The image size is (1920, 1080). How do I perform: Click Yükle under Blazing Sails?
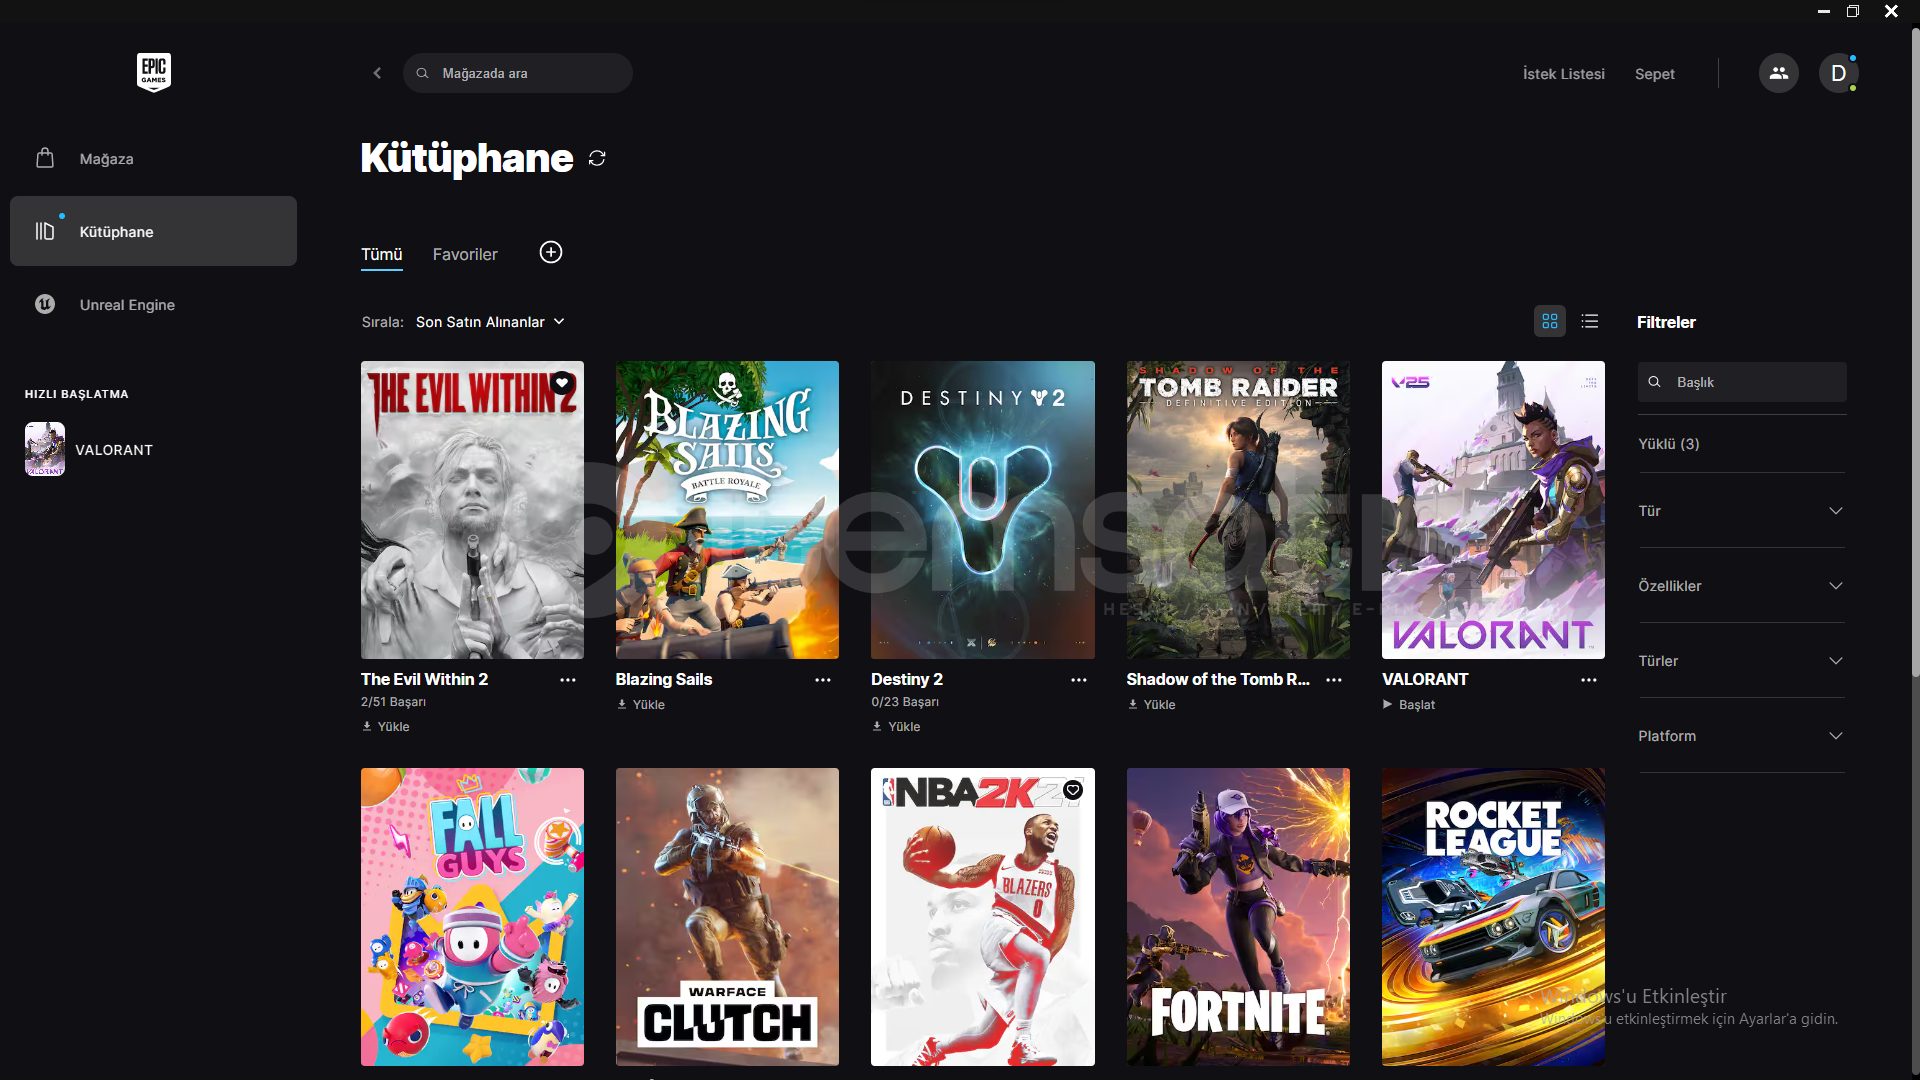tap(641, 705)
